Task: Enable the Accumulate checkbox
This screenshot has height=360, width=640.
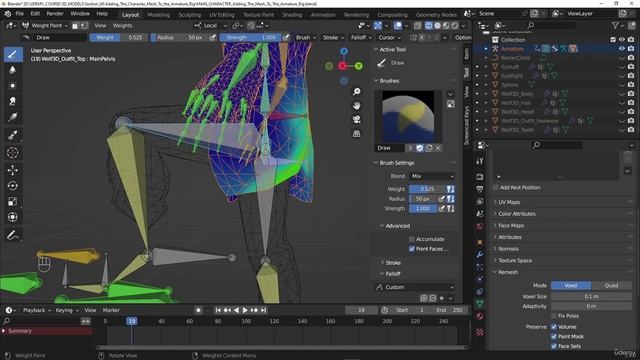Action: click(412, 239)
